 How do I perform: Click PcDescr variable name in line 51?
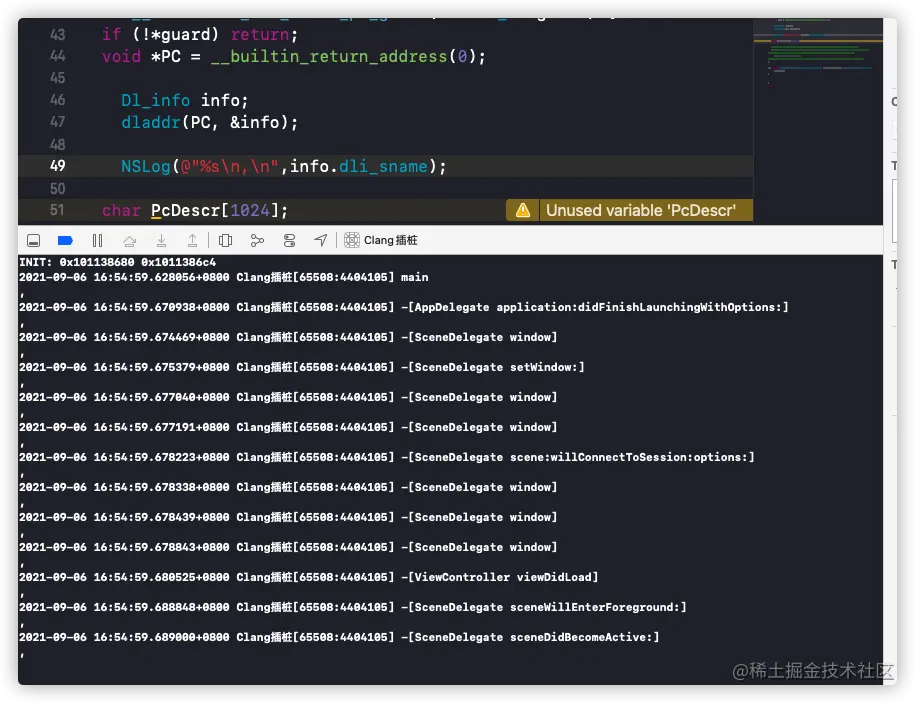tap(186, 211)
